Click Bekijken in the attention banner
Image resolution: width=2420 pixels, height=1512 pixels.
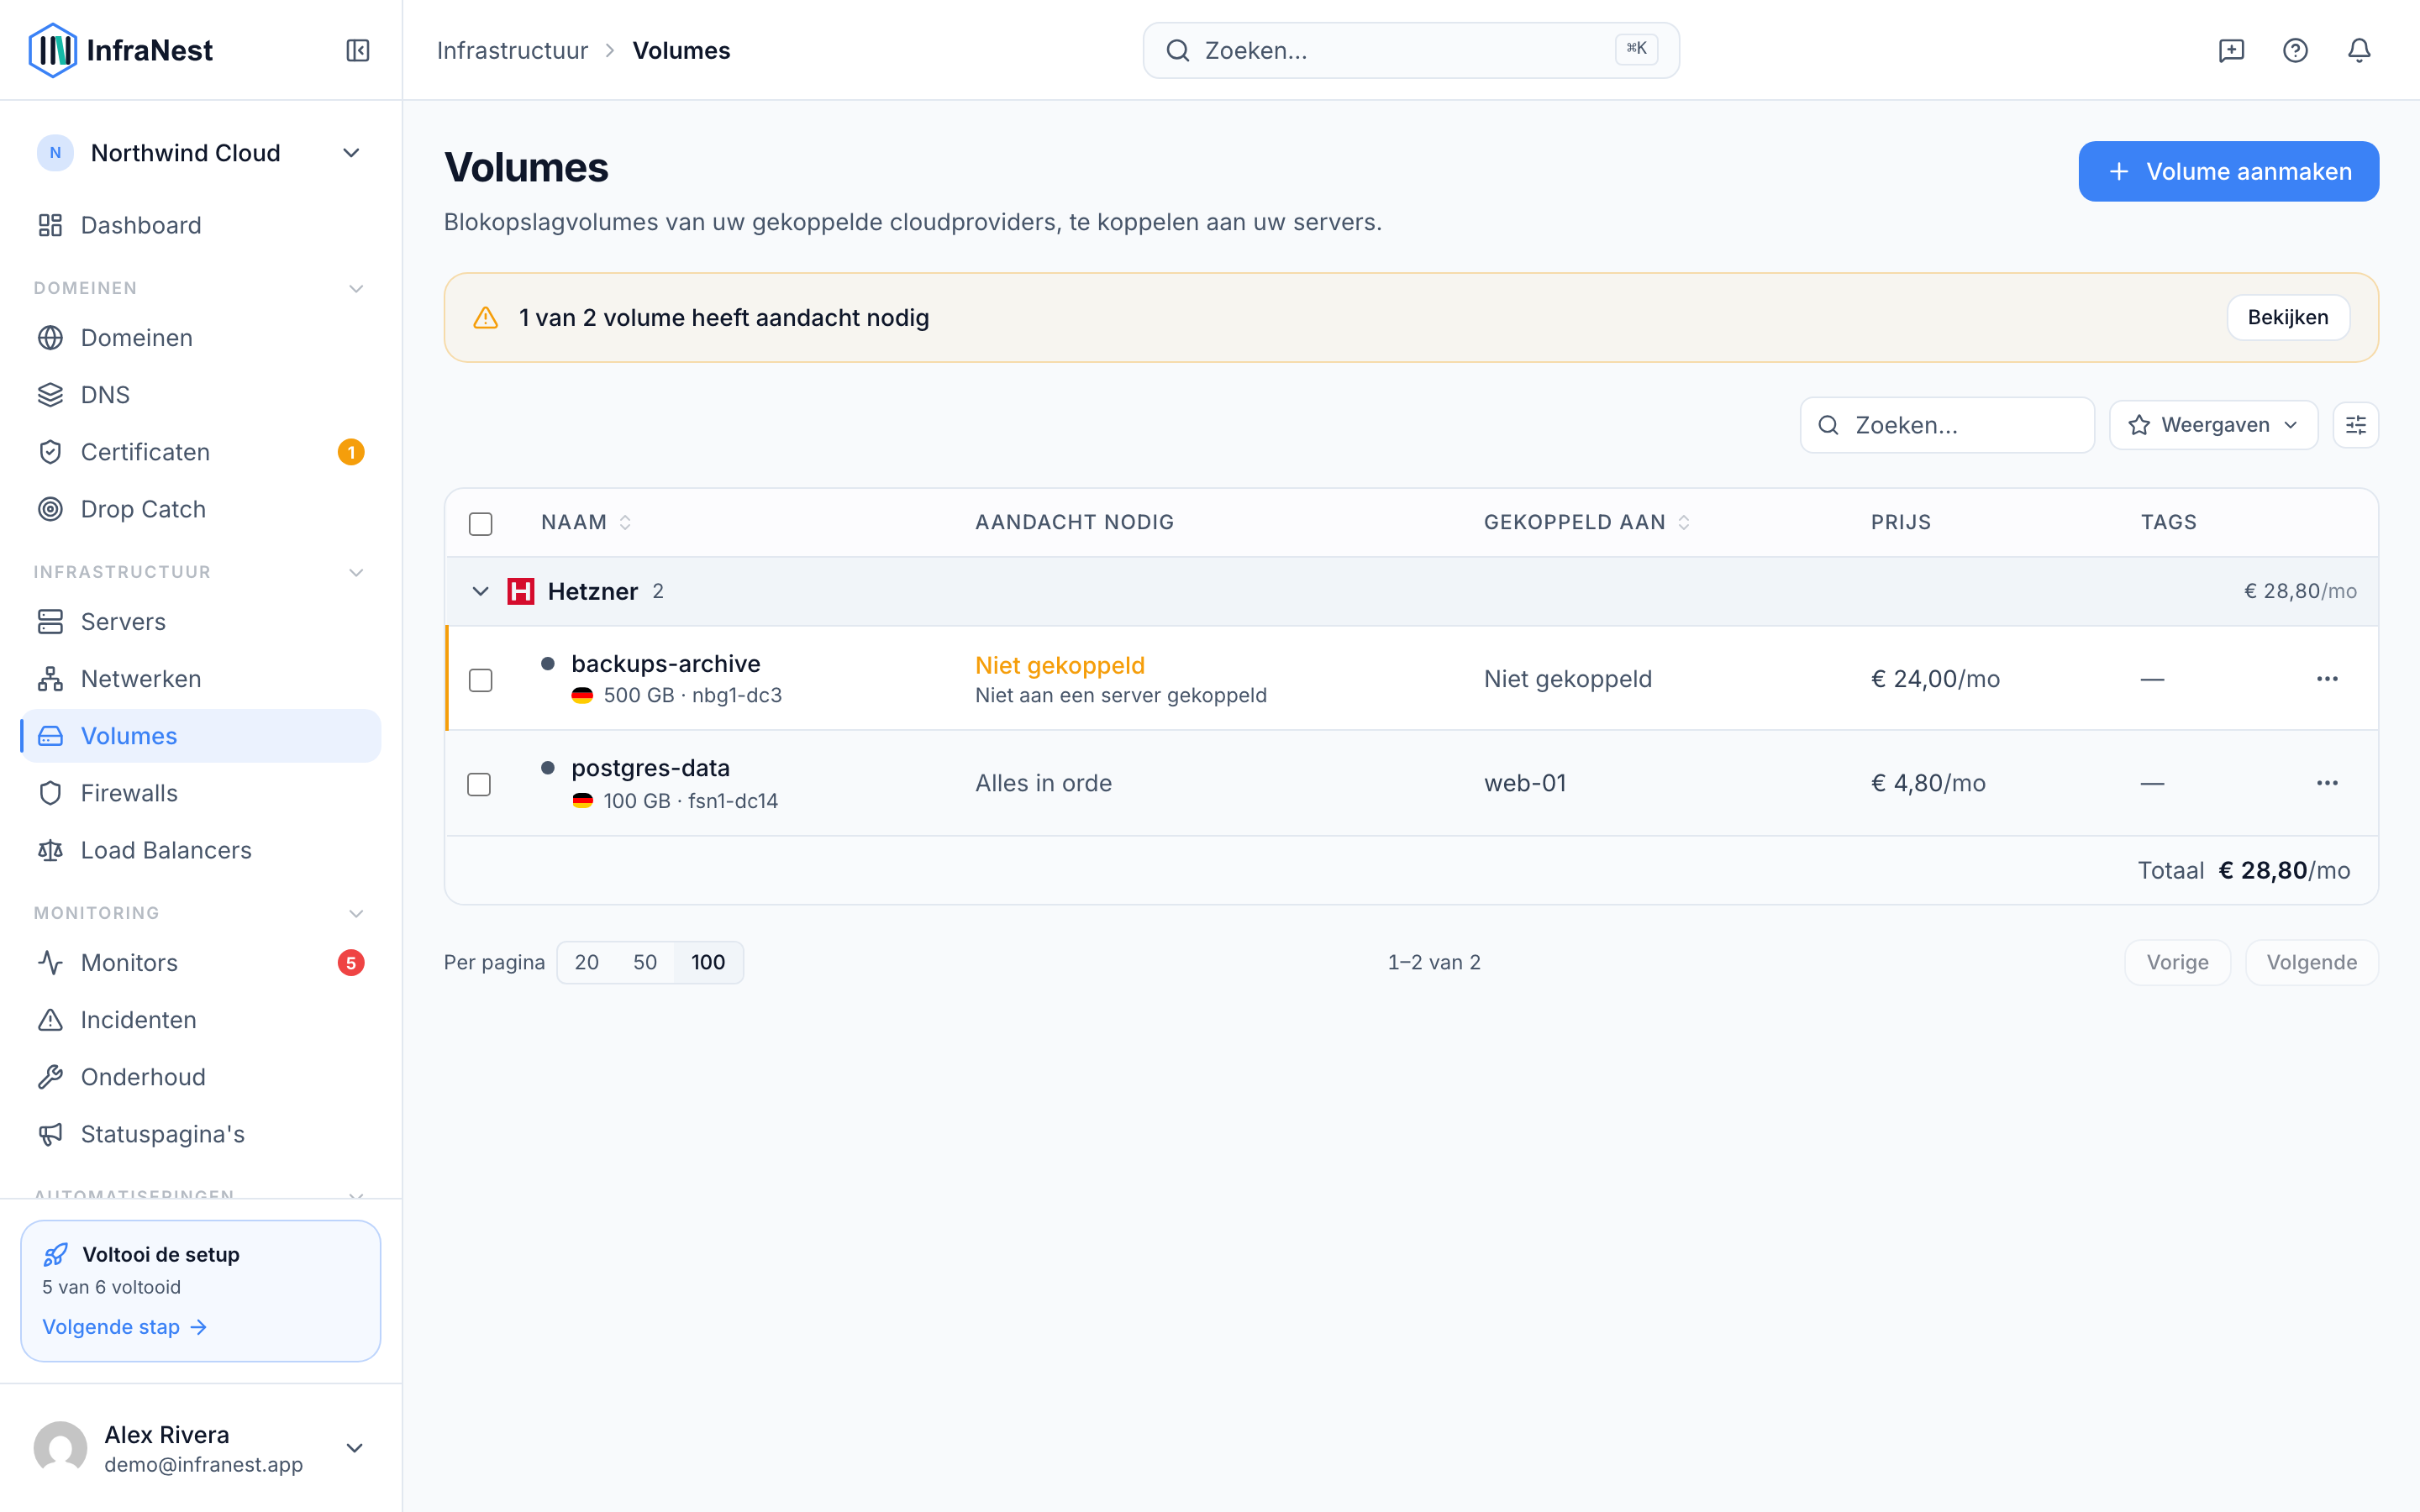pyautogui.click(x=2287, y=318)
